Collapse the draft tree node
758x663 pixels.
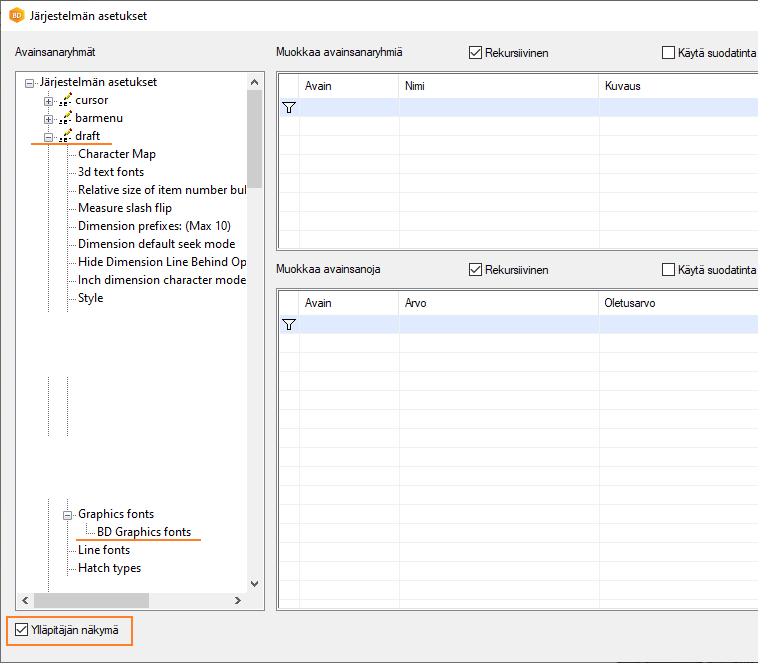point(48,137)
